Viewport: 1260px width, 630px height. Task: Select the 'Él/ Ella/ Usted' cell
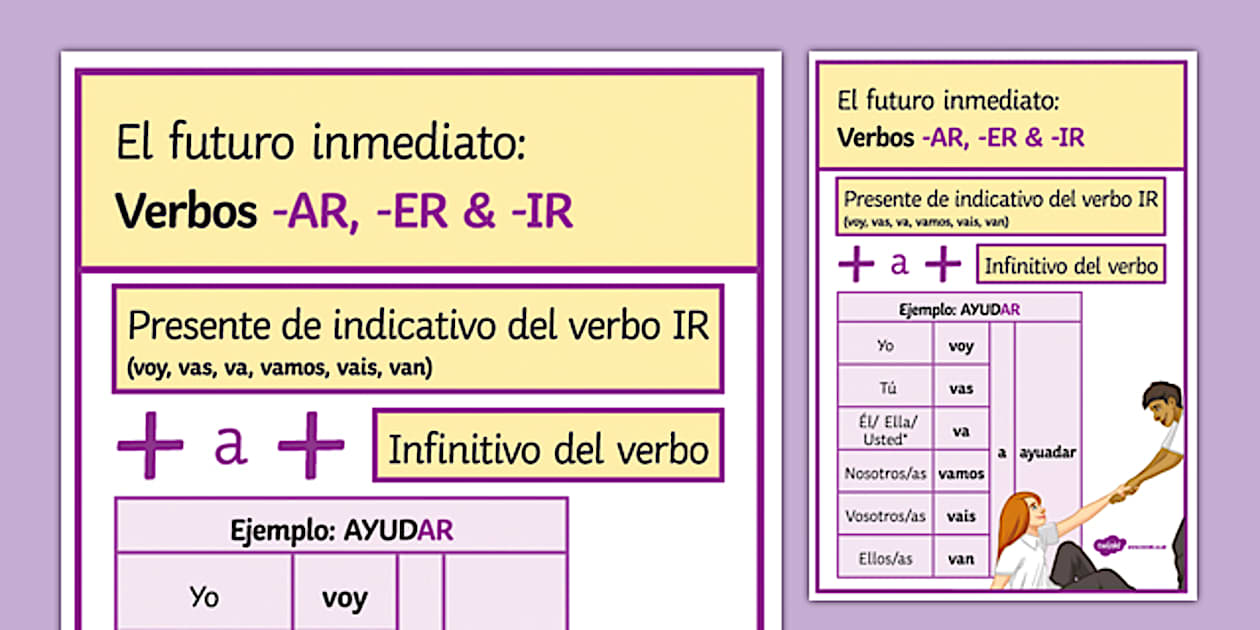coord(885,431)
